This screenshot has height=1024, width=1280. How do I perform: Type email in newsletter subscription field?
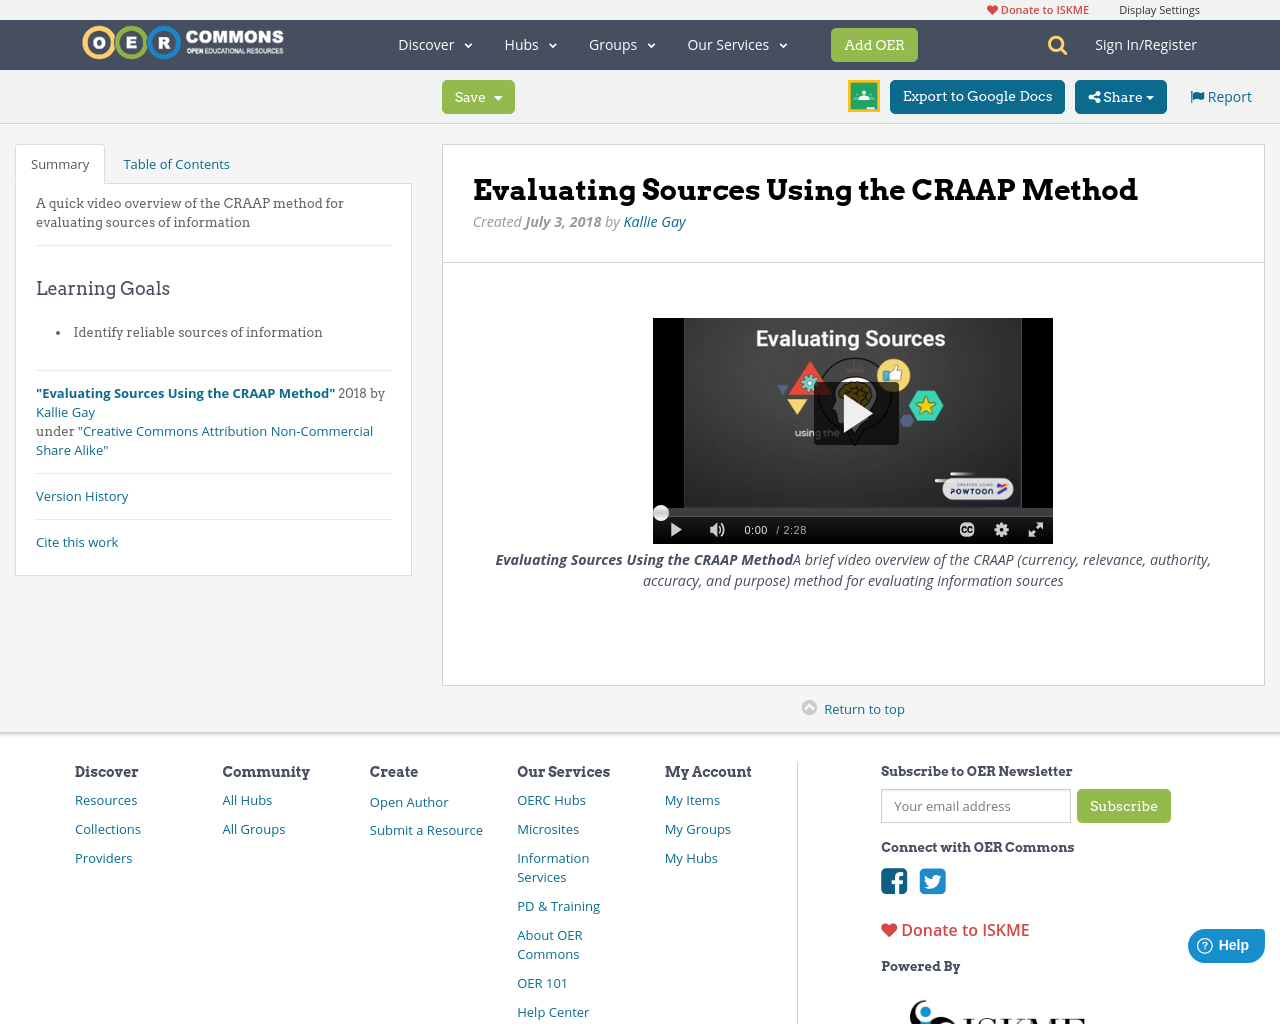[x=975, y=805]
